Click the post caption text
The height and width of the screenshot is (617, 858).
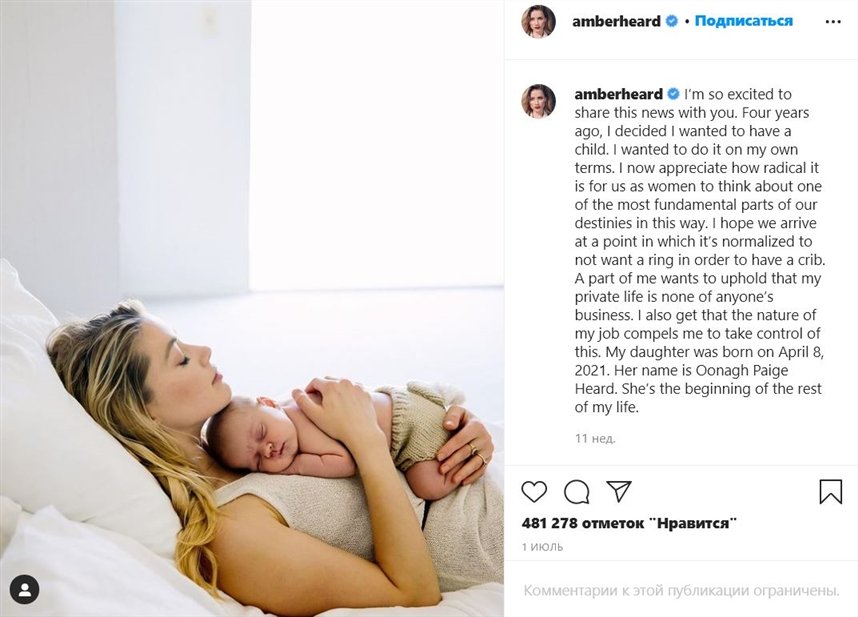point(699,251)
